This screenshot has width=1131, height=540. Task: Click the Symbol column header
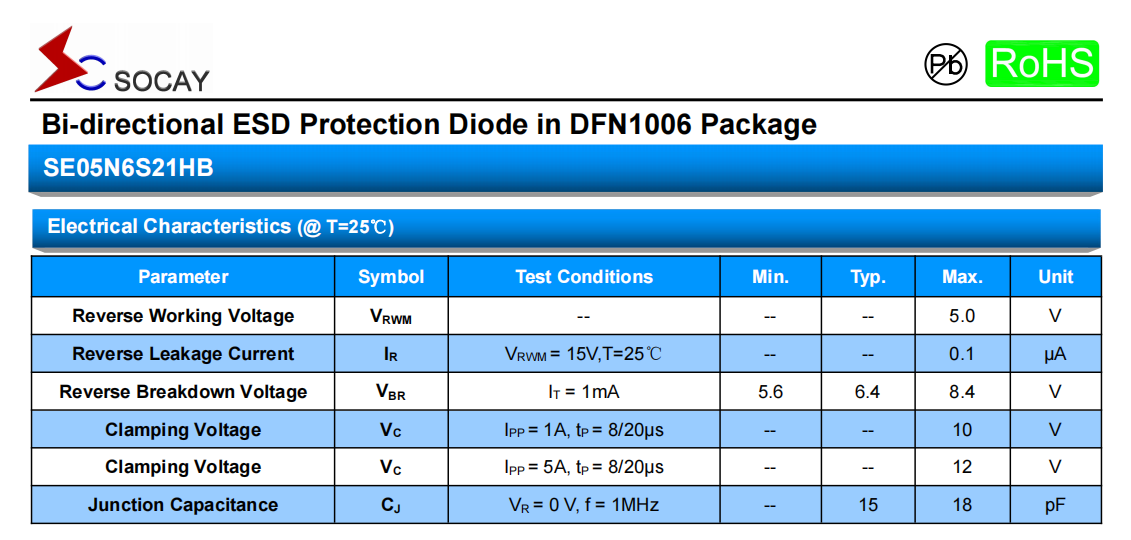click(x=391, y=277)
